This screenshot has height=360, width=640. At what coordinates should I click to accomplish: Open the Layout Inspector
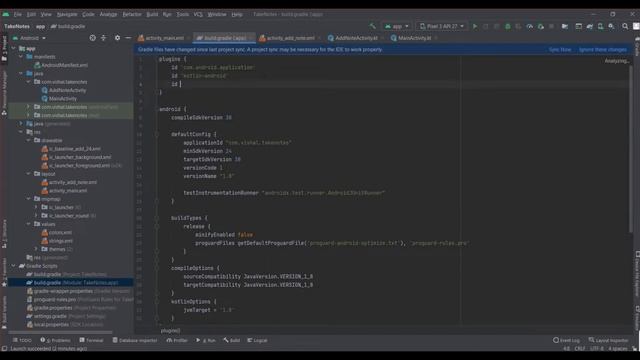[x=608, y=340]
